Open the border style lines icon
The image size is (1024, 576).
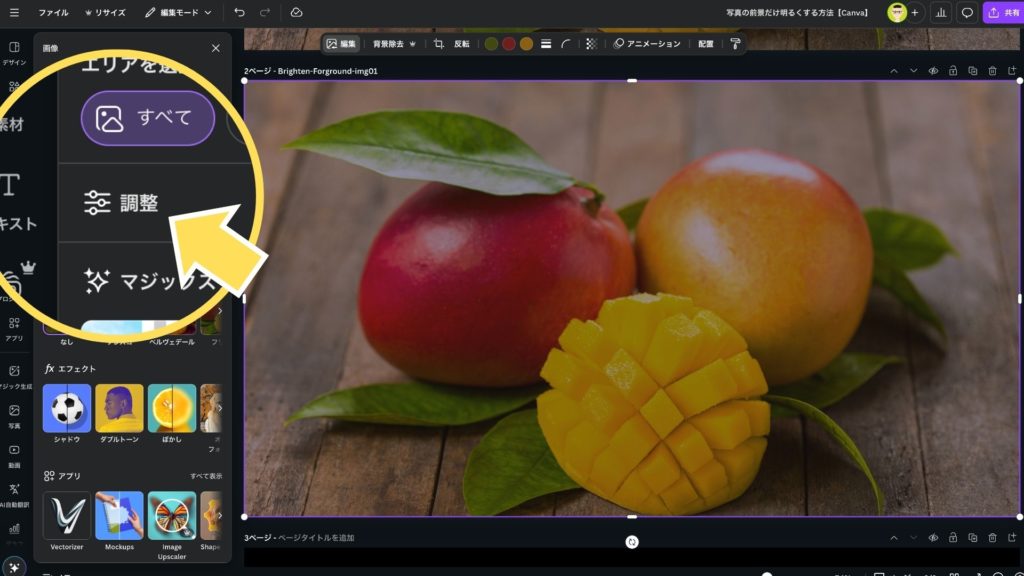(x=546, y=44)
